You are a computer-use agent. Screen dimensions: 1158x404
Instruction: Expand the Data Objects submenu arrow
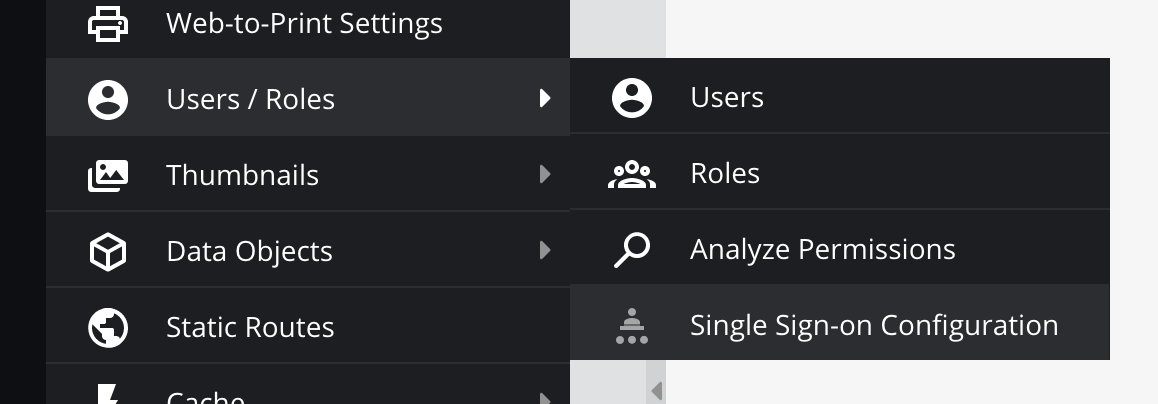point(545,250)
